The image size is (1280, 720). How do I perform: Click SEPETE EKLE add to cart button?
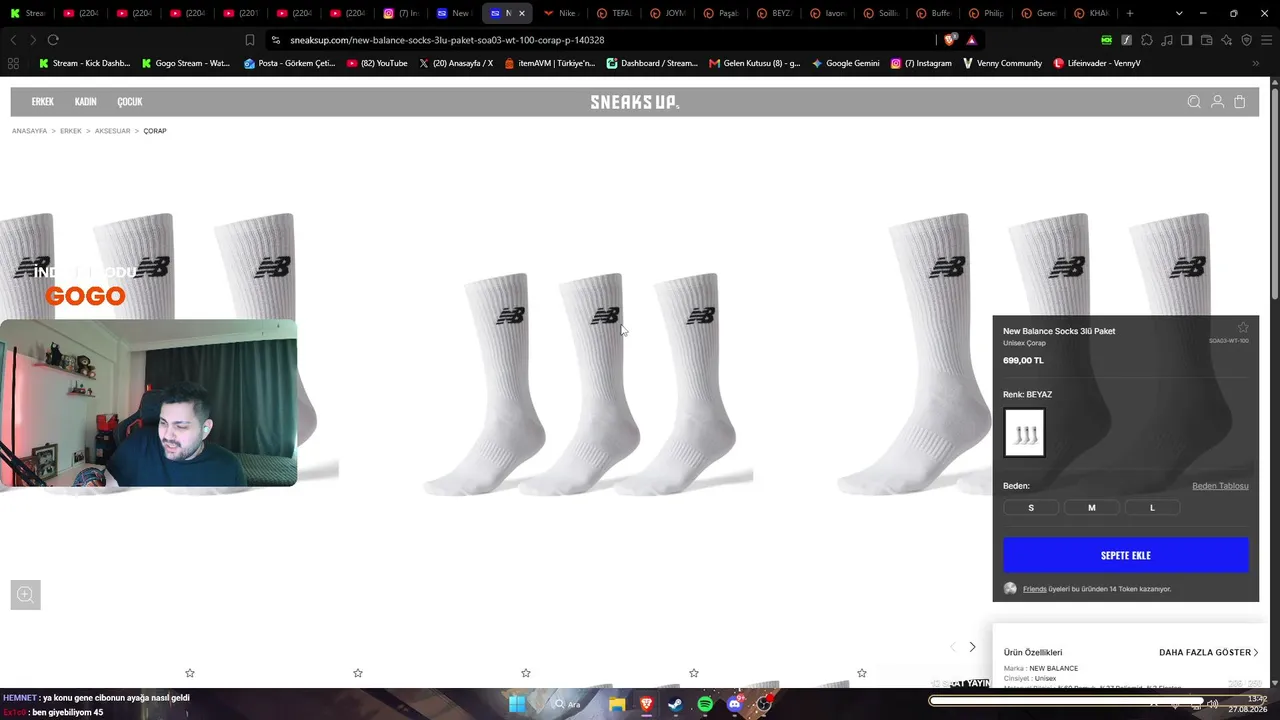tap(1126, 555)
